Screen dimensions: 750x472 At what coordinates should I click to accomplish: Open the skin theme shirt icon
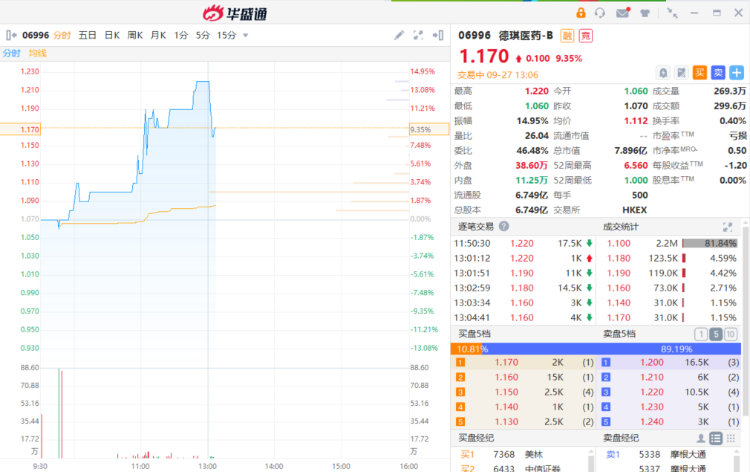(x=645, y=13)
